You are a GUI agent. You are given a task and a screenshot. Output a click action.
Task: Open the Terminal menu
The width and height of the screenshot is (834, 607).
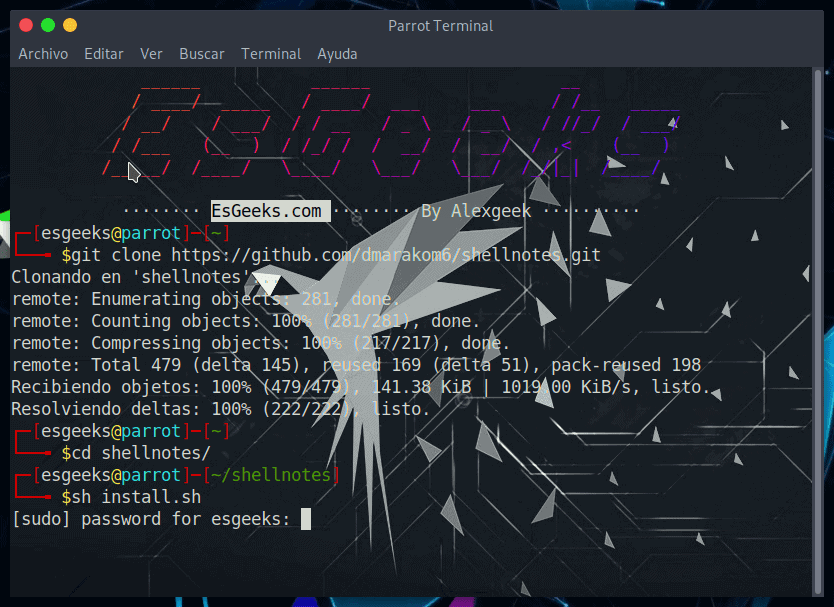pos(271,54)
